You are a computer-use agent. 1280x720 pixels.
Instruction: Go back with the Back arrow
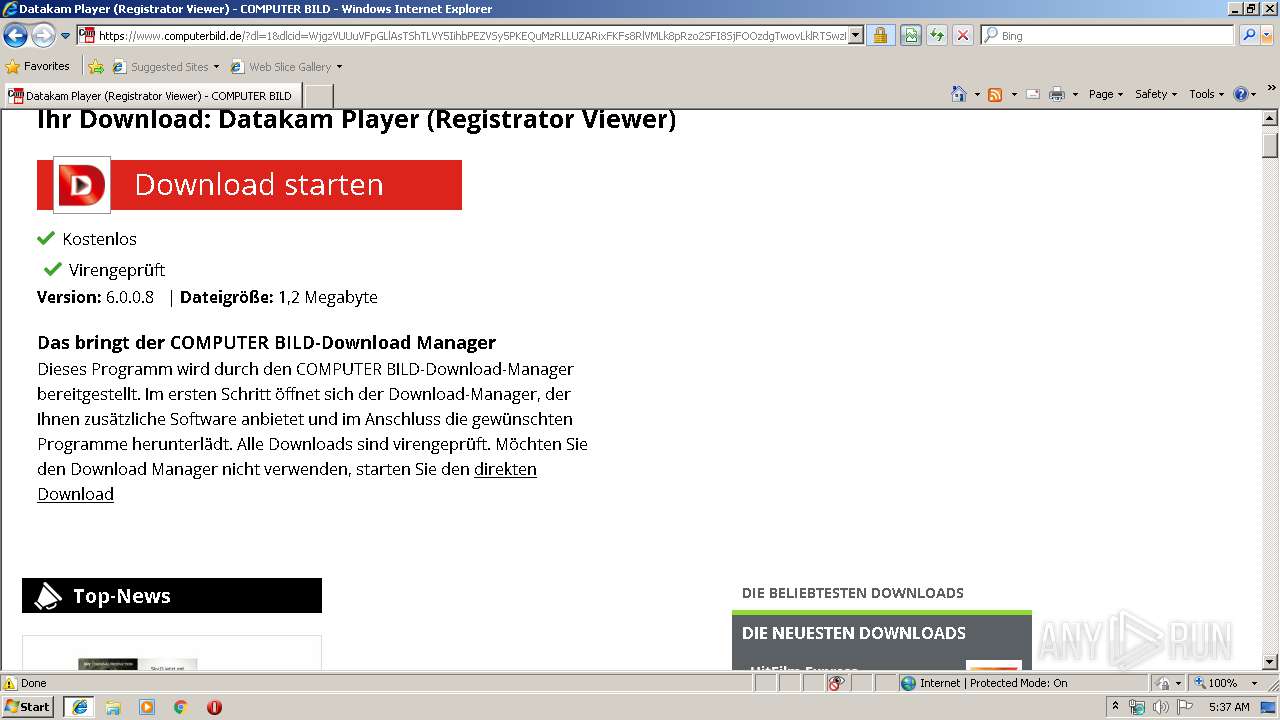coord(15,36)
